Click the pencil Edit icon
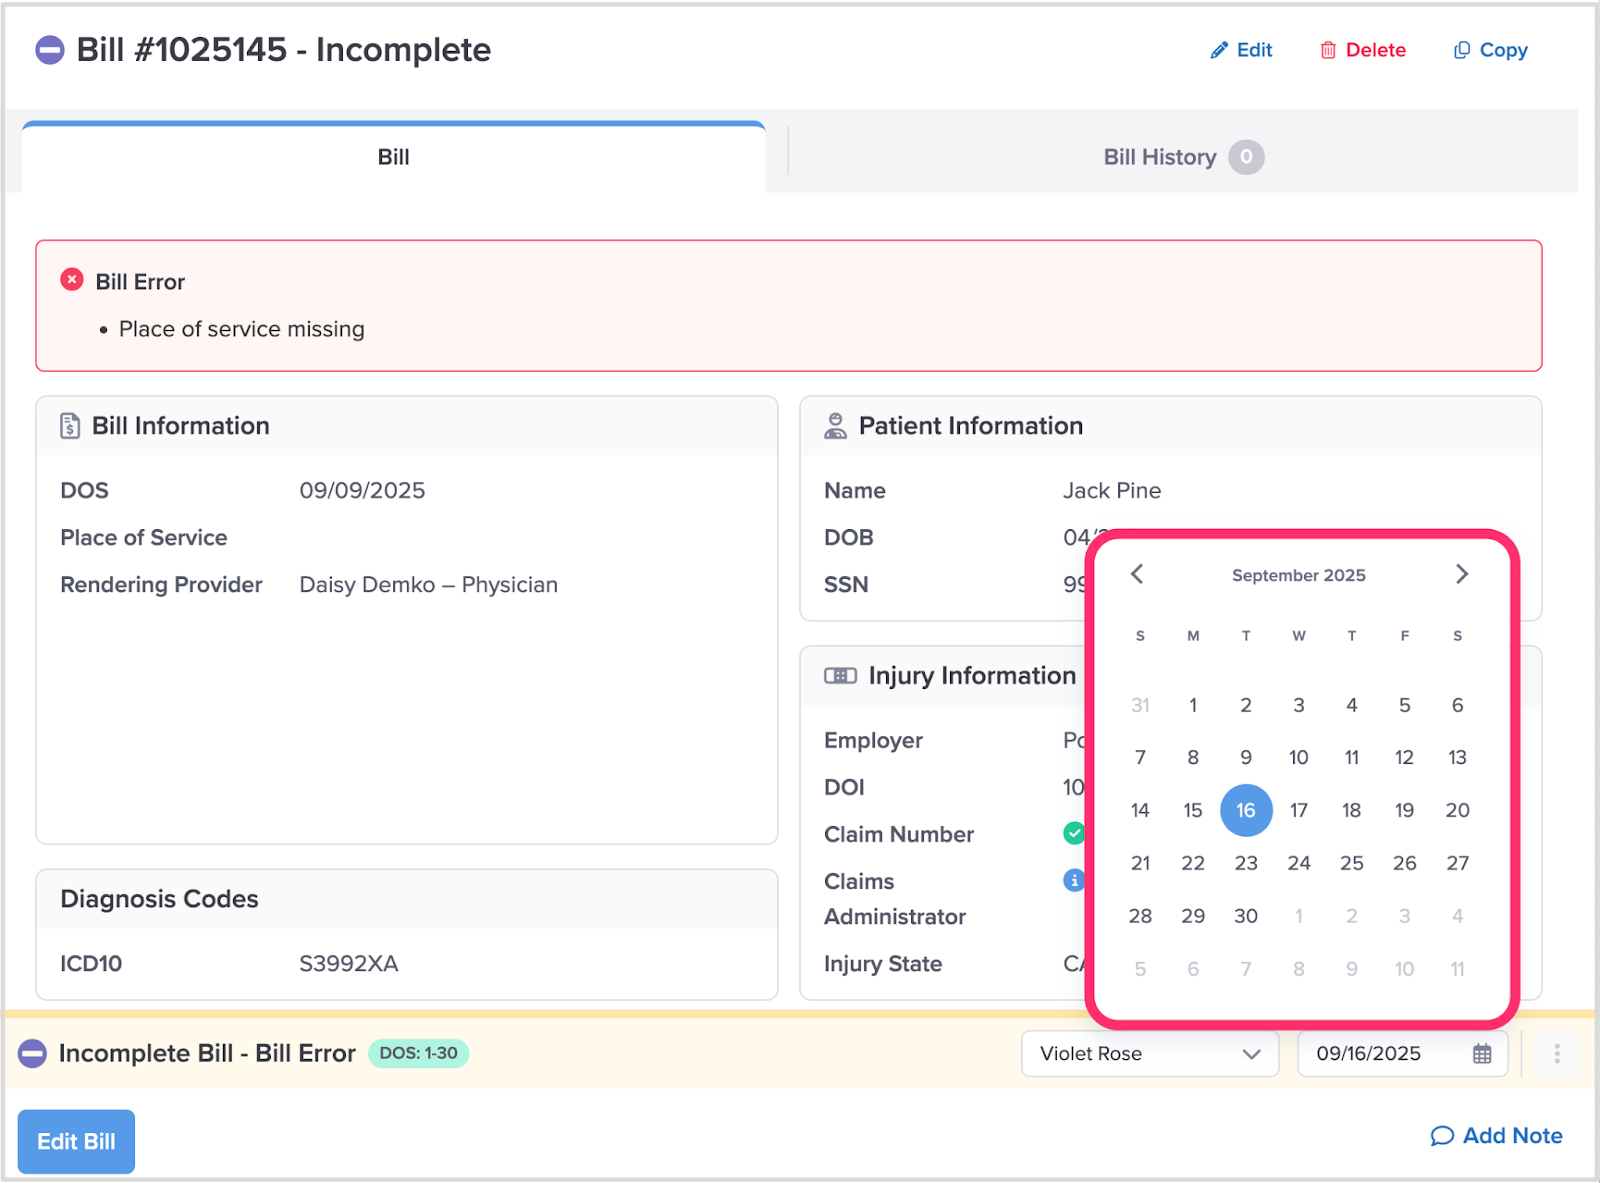 [x=1219, y=50]
